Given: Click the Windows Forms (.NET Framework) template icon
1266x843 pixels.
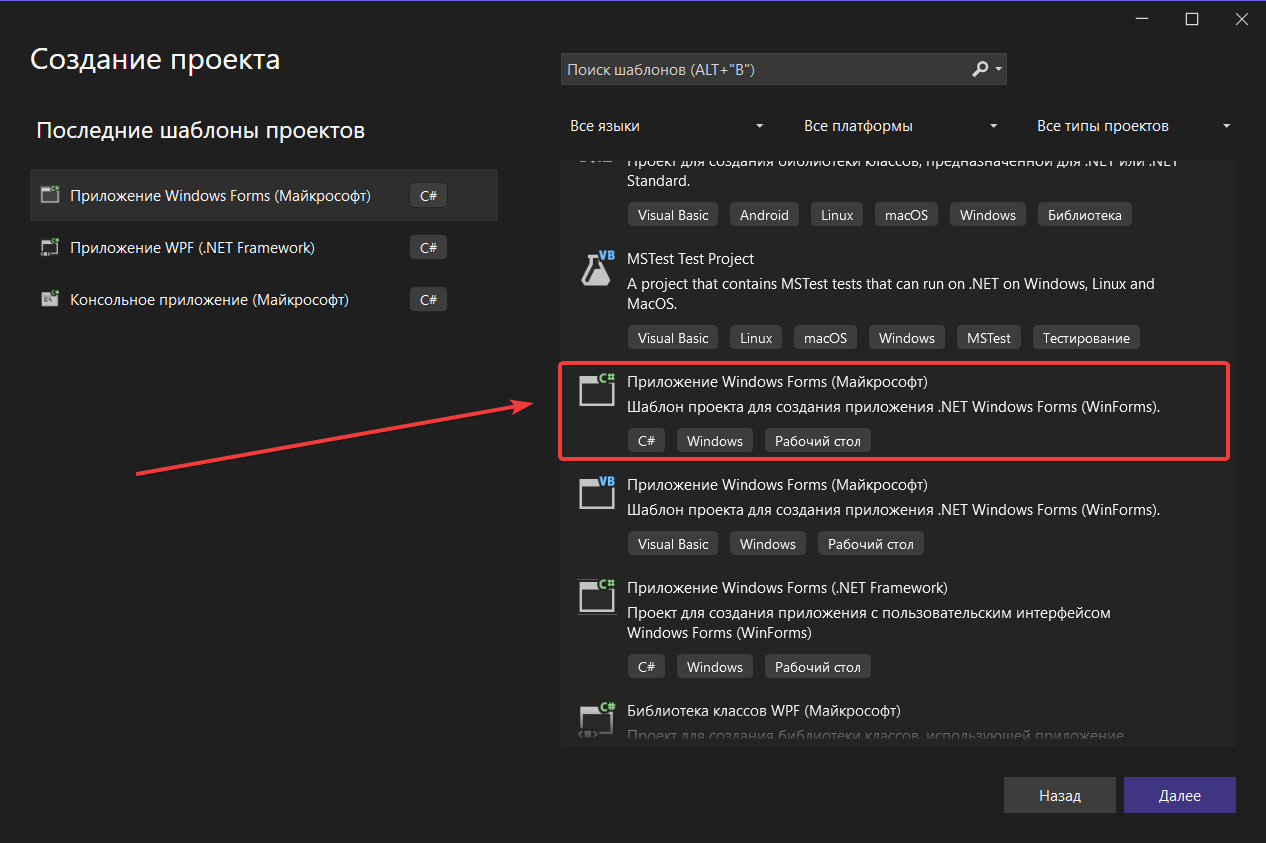Looking at the screenshot, I should click(x=597, y=596).
